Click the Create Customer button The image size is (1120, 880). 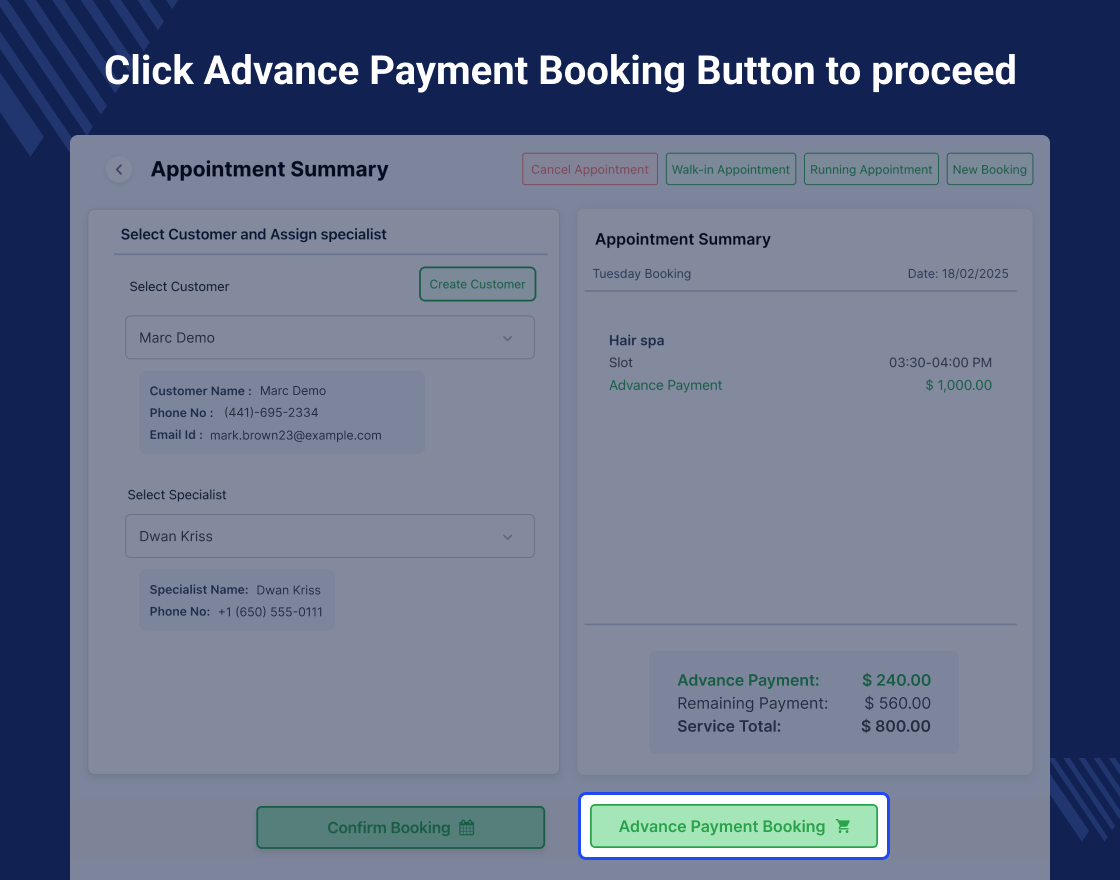click(477, 284)
